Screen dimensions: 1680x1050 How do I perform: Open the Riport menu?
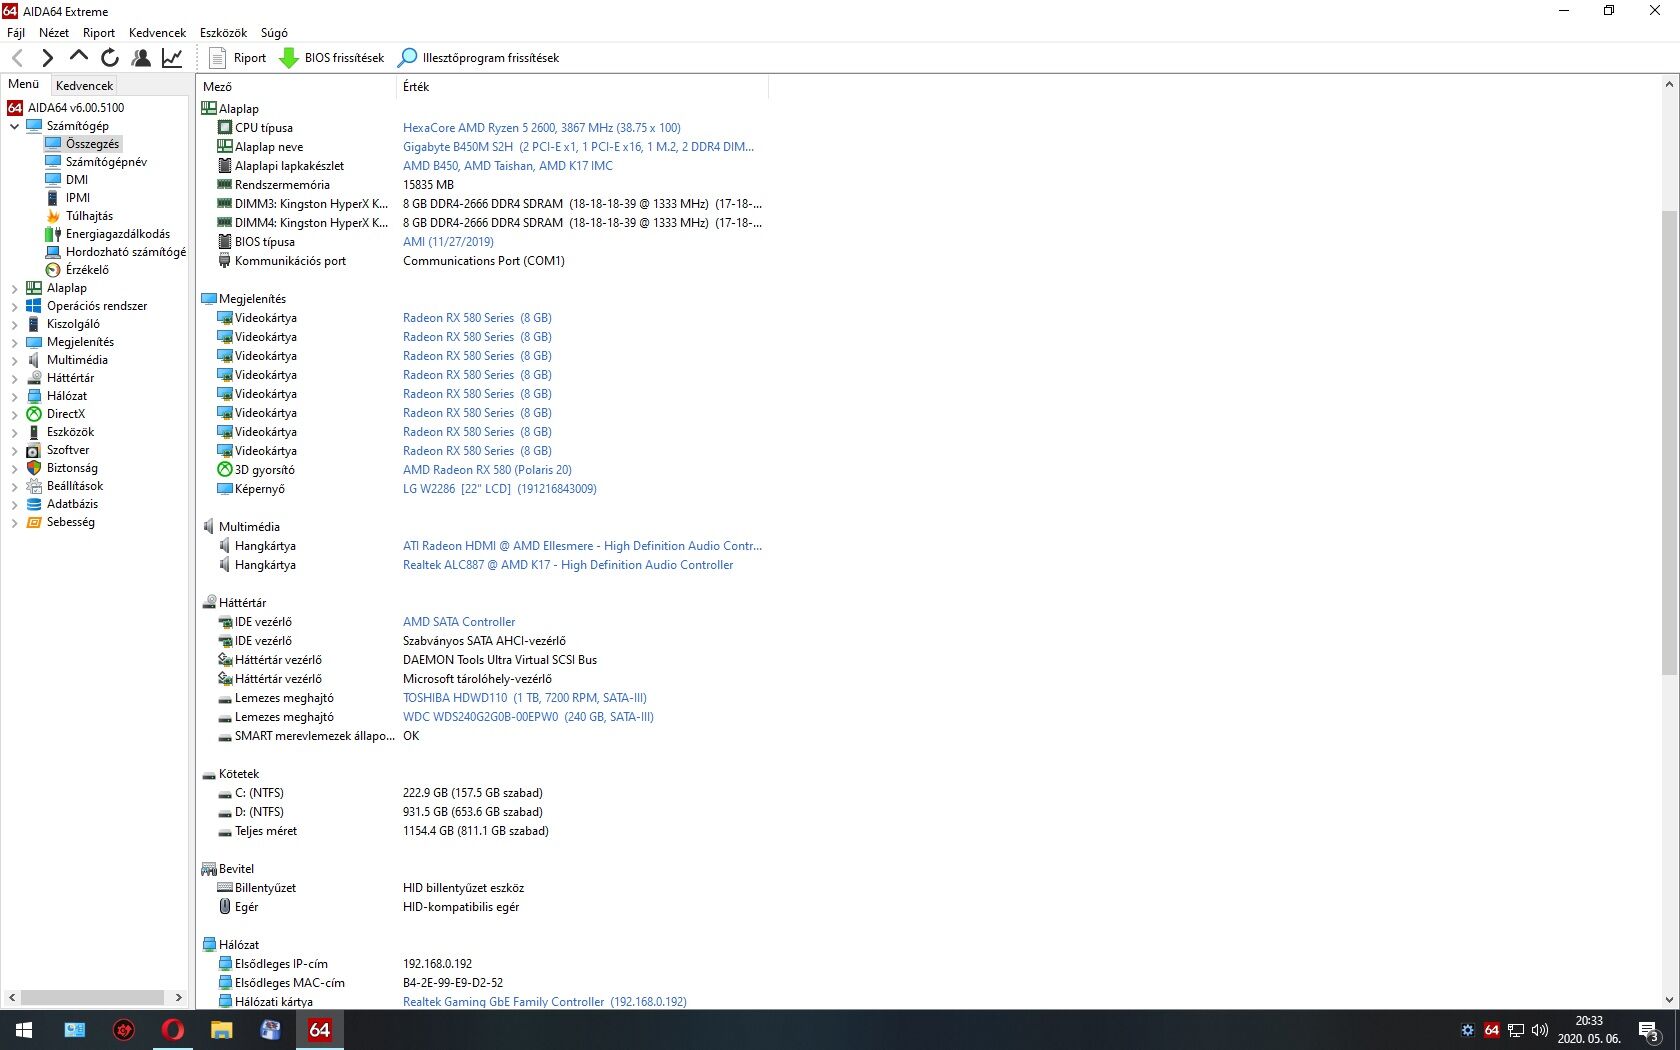99,33
